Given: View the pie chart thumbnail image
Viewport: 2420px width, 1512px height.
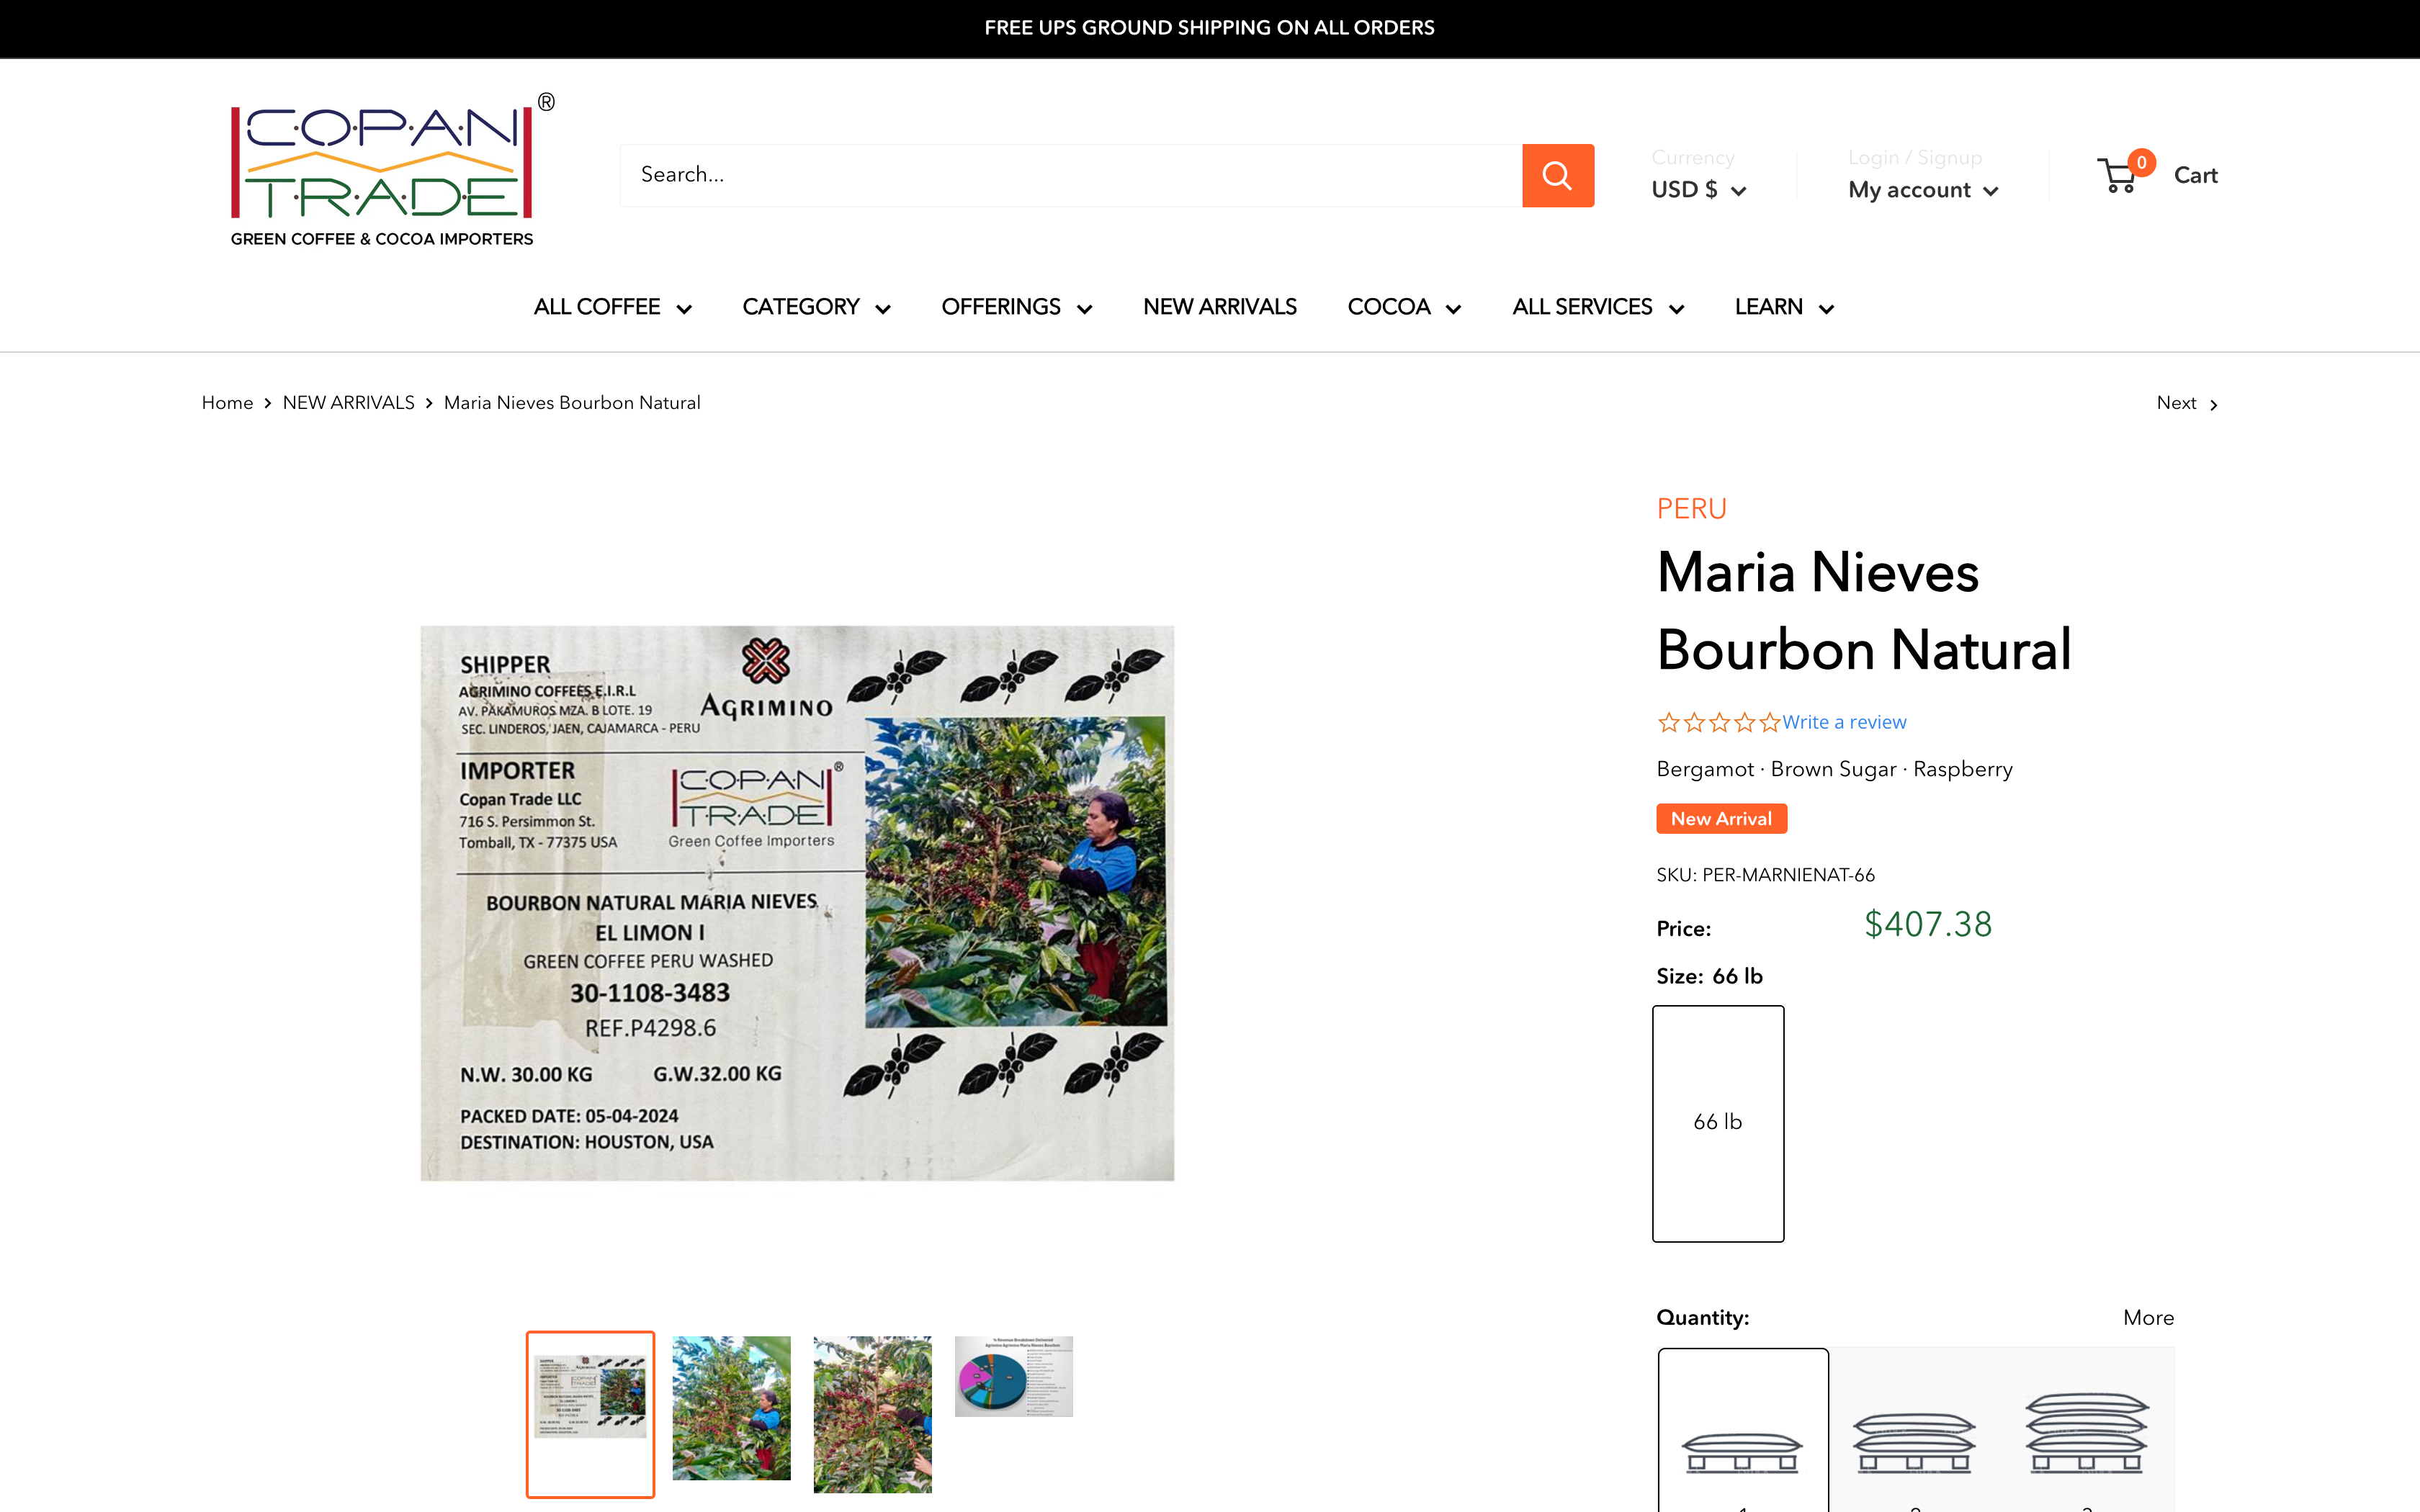Looking at the screenshot, I should [1013, 1377].
